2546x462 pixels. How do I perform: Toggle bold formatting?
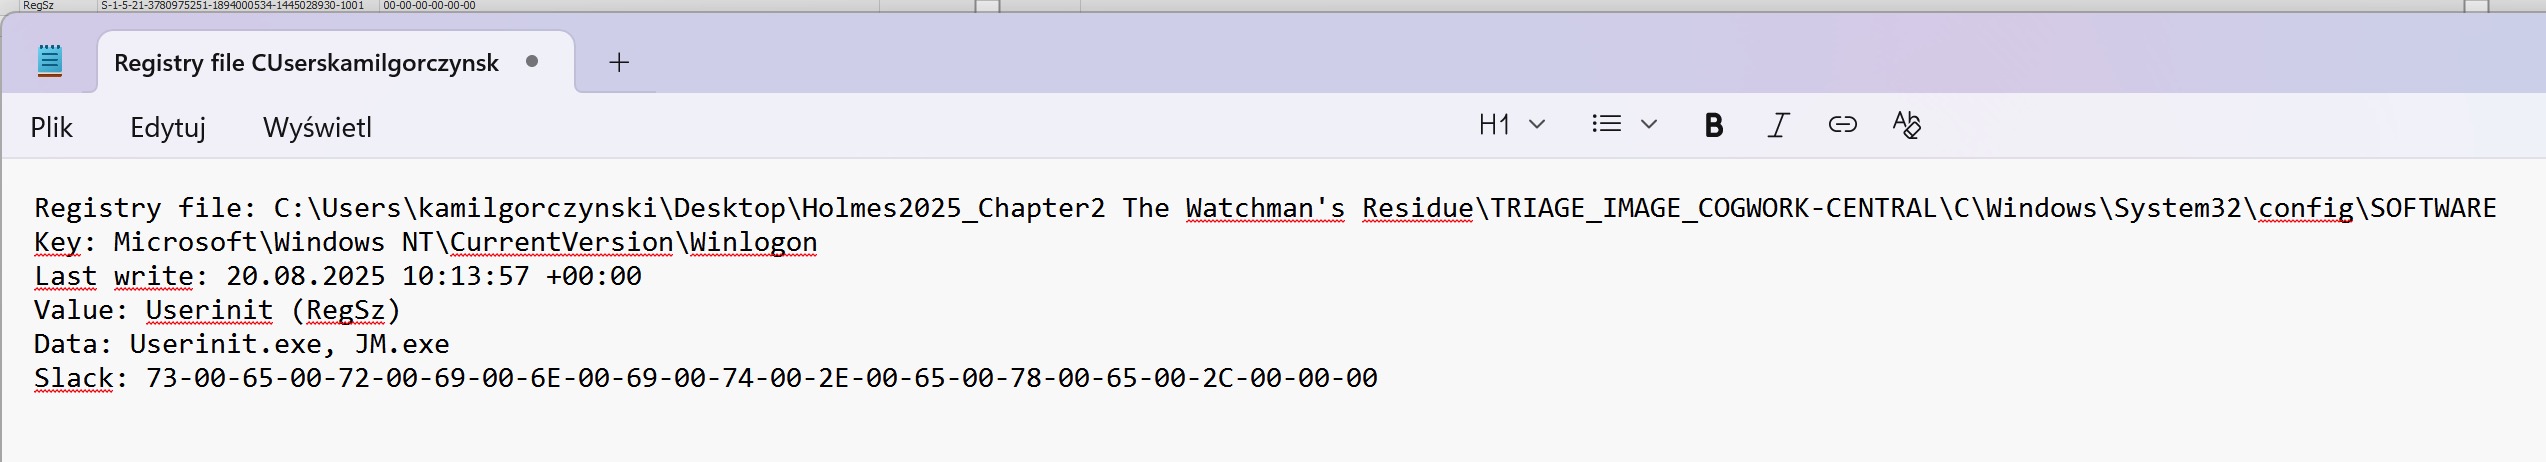point(1713,125)
